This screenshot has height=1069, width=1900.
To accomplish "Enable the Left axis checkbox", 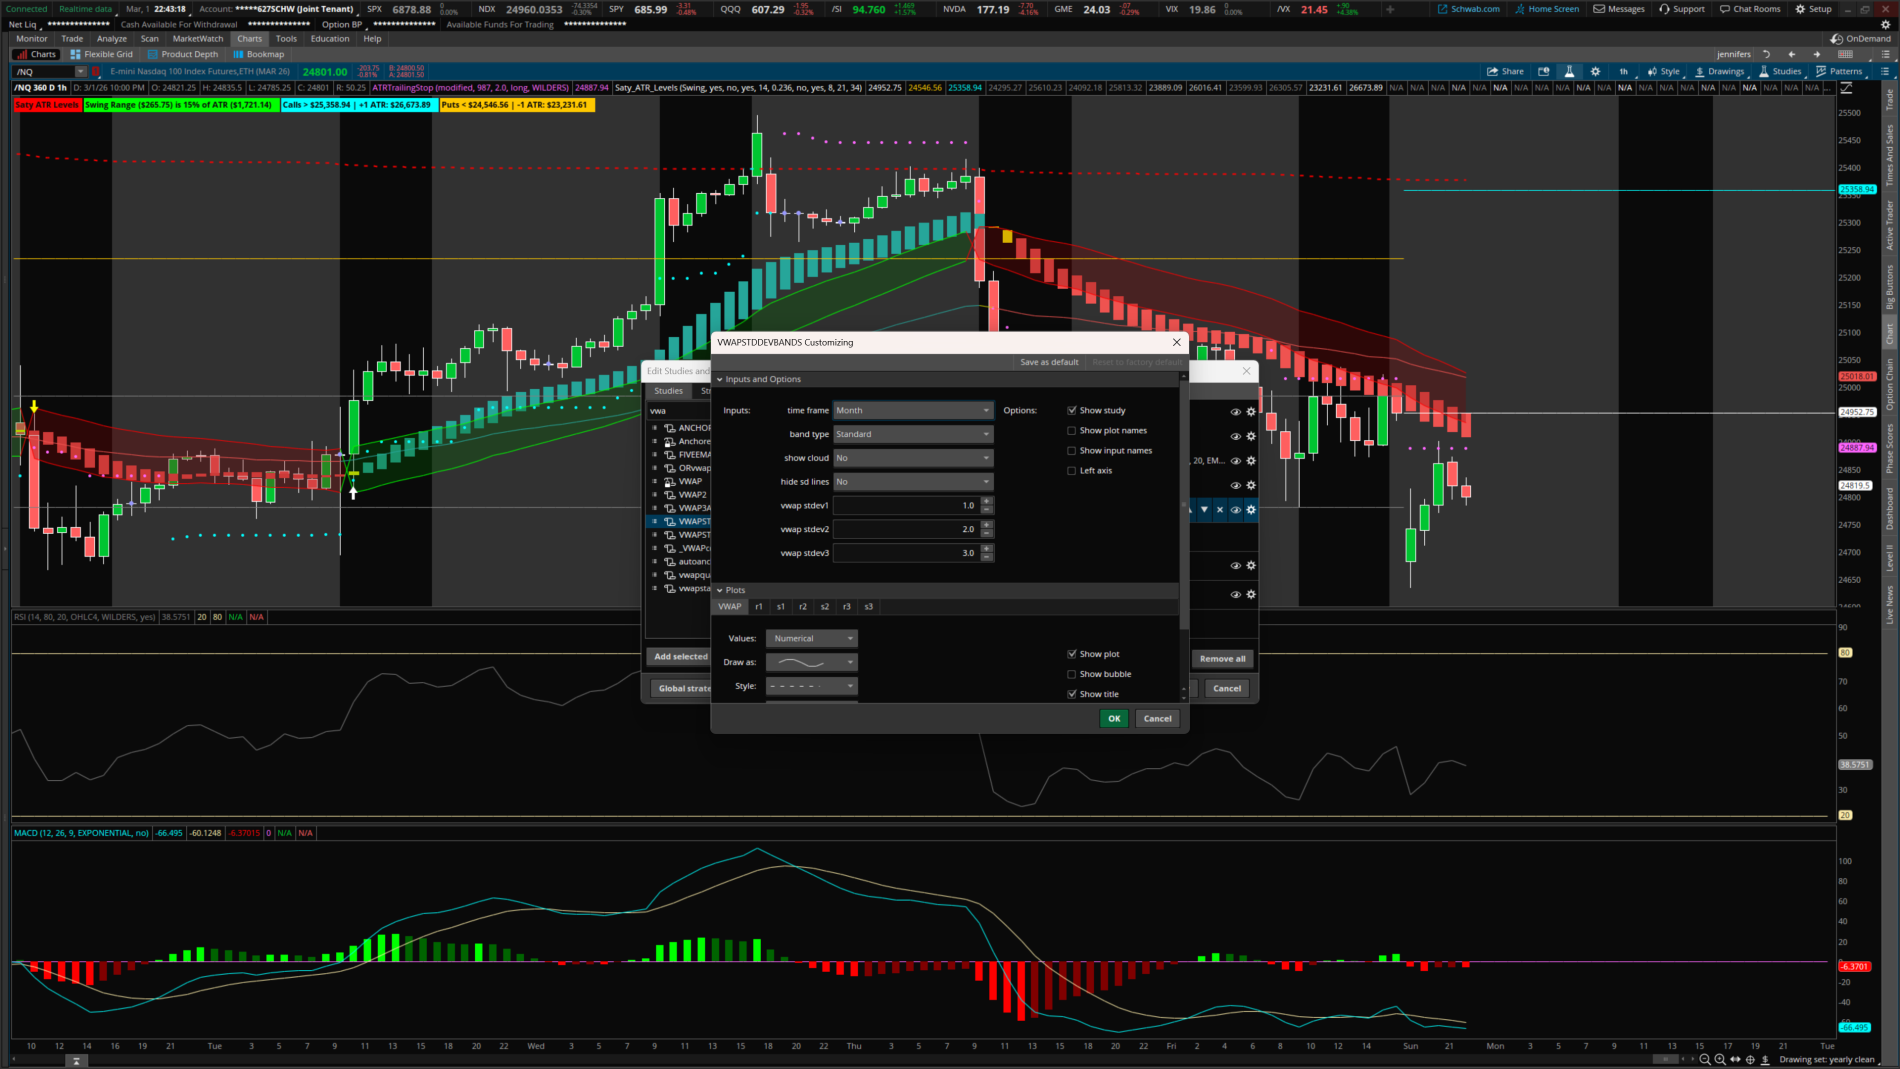I will coord(1072,471).
